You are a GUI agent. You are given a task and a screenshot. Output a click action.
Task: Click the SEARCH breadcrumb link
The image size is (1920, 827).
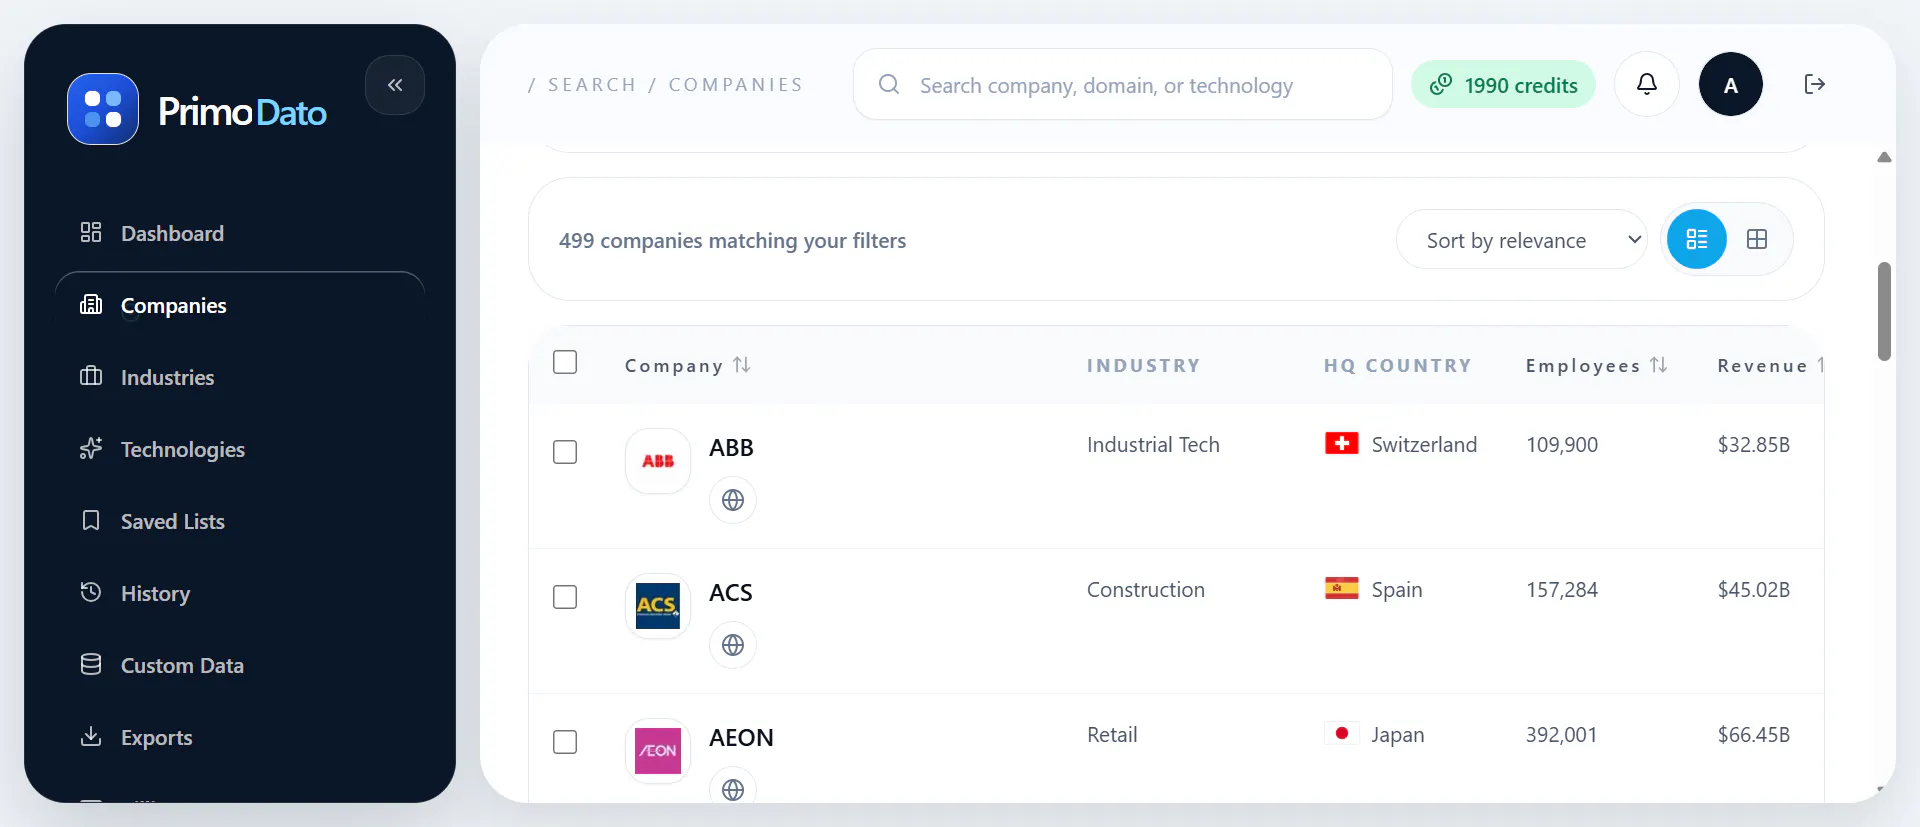pos(592,85)
